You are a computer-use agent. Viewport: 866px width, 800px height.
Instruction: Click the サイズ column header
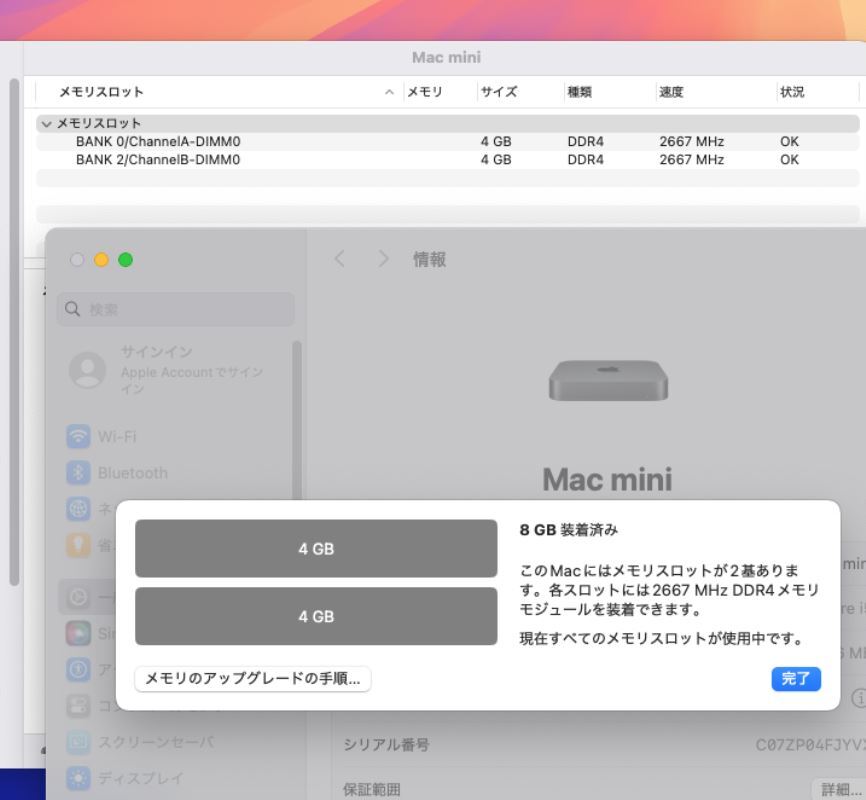499,92
